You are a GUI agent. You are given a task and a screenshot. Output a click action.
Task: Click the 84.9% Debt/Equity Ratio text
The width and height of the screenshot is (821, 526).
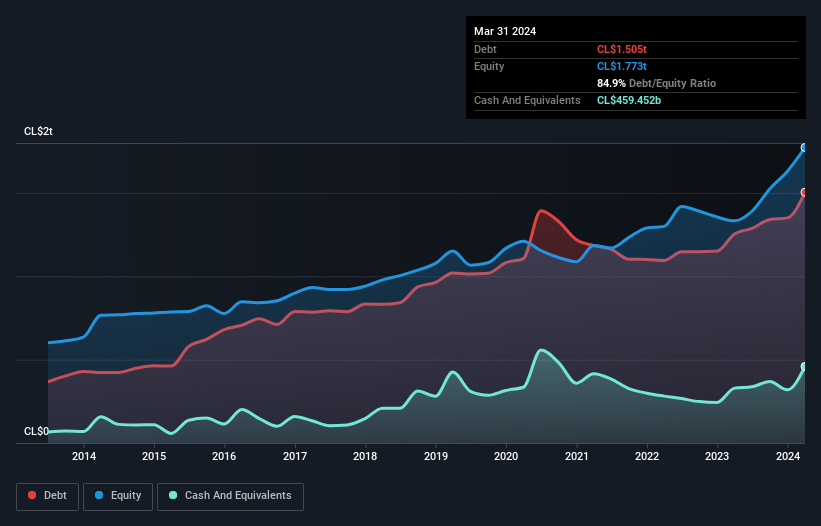(656, 83)
